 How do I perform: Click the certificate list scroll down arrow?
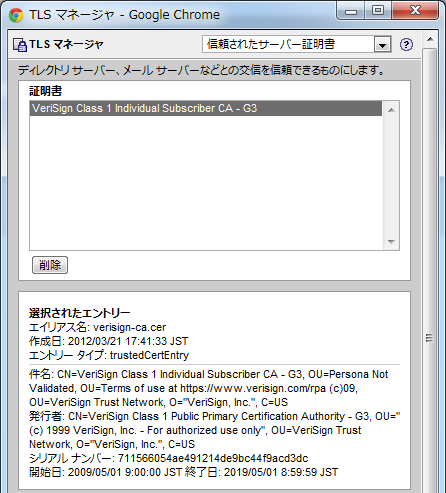click(391, 241)
